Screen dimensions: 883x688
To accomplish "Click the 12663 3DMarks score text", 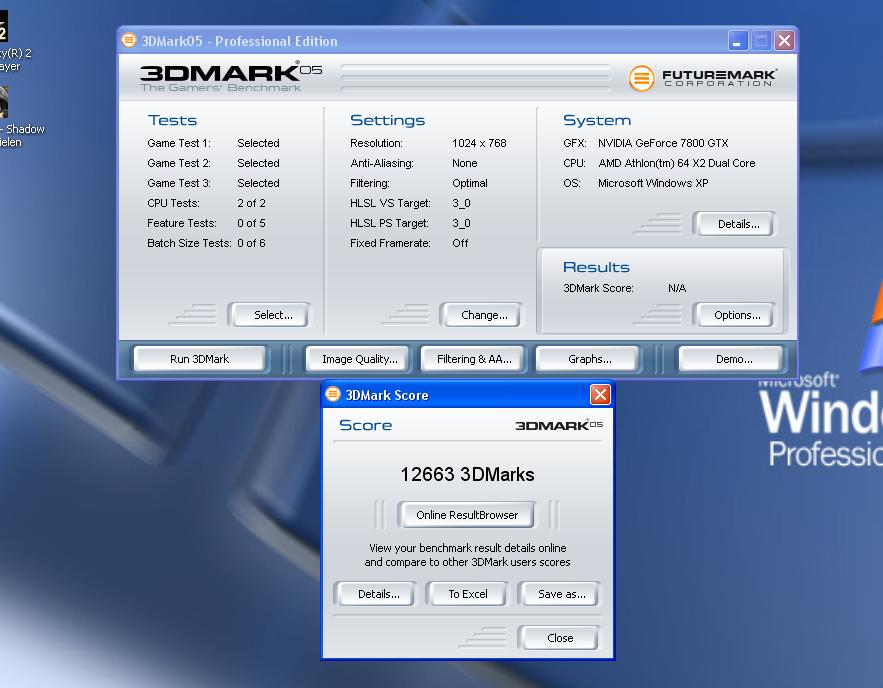I will coord(467,474).
